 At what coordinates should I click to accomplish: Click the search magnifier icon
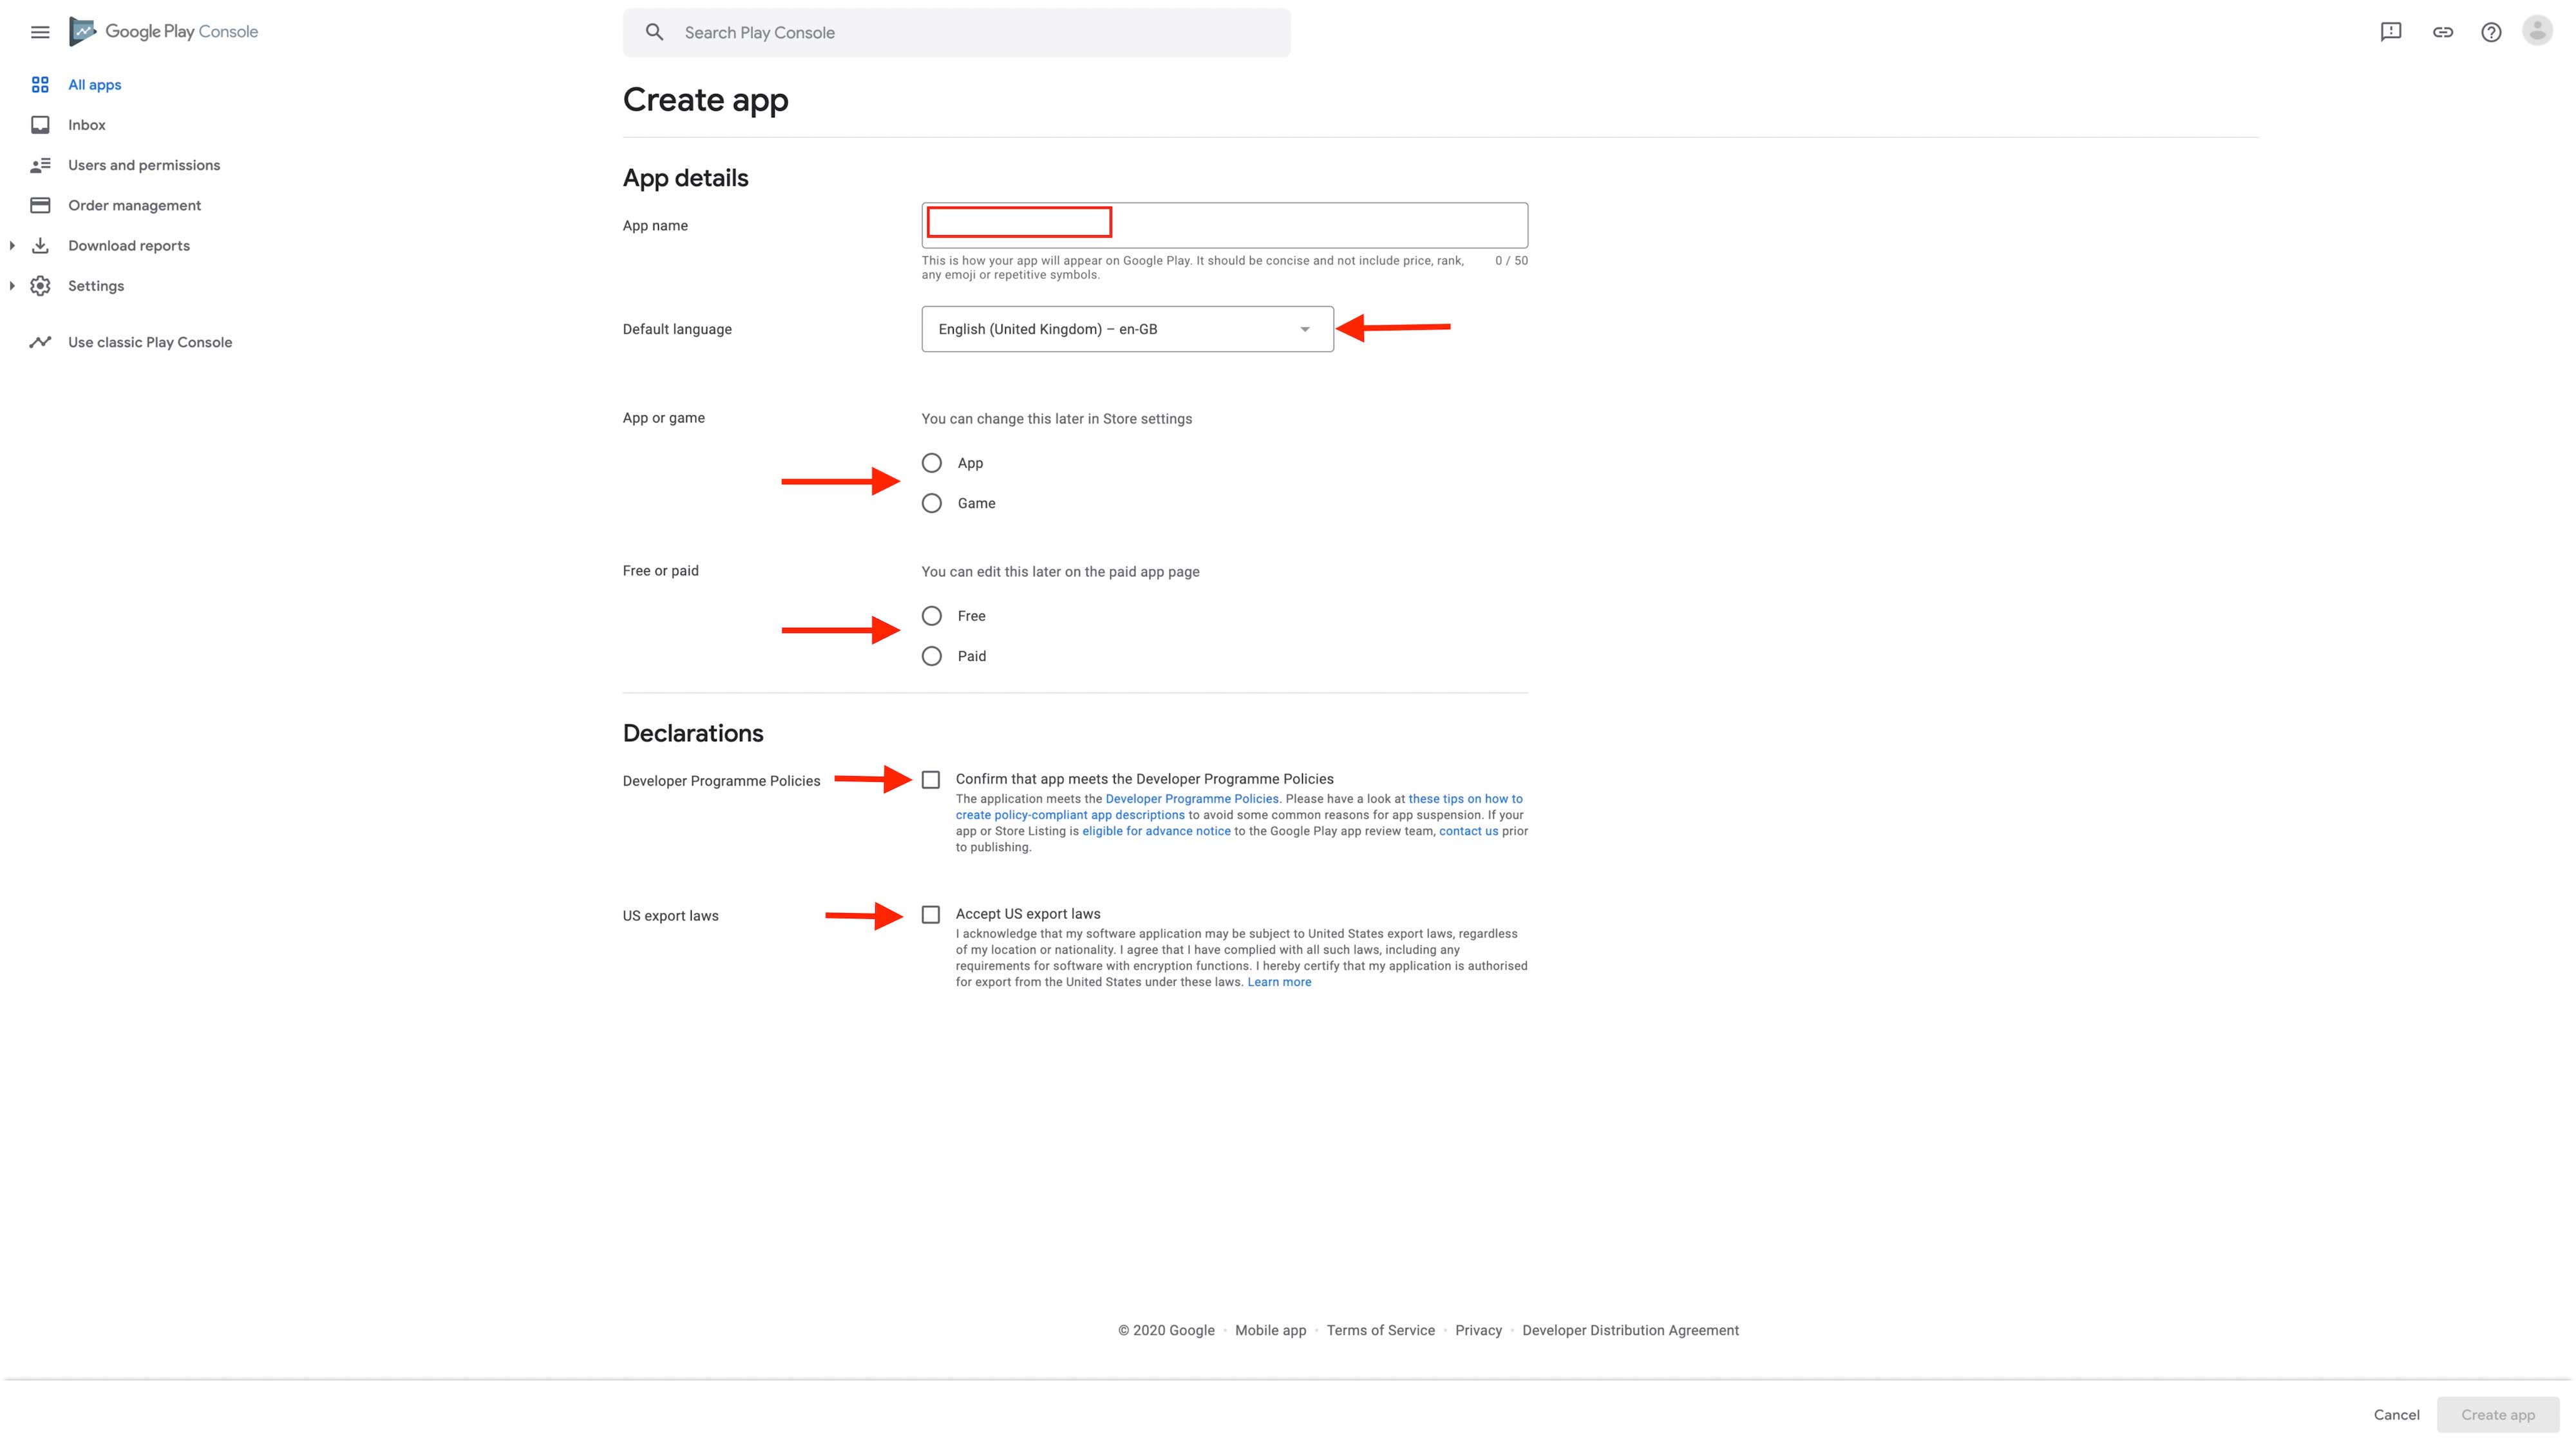(654, 32)
